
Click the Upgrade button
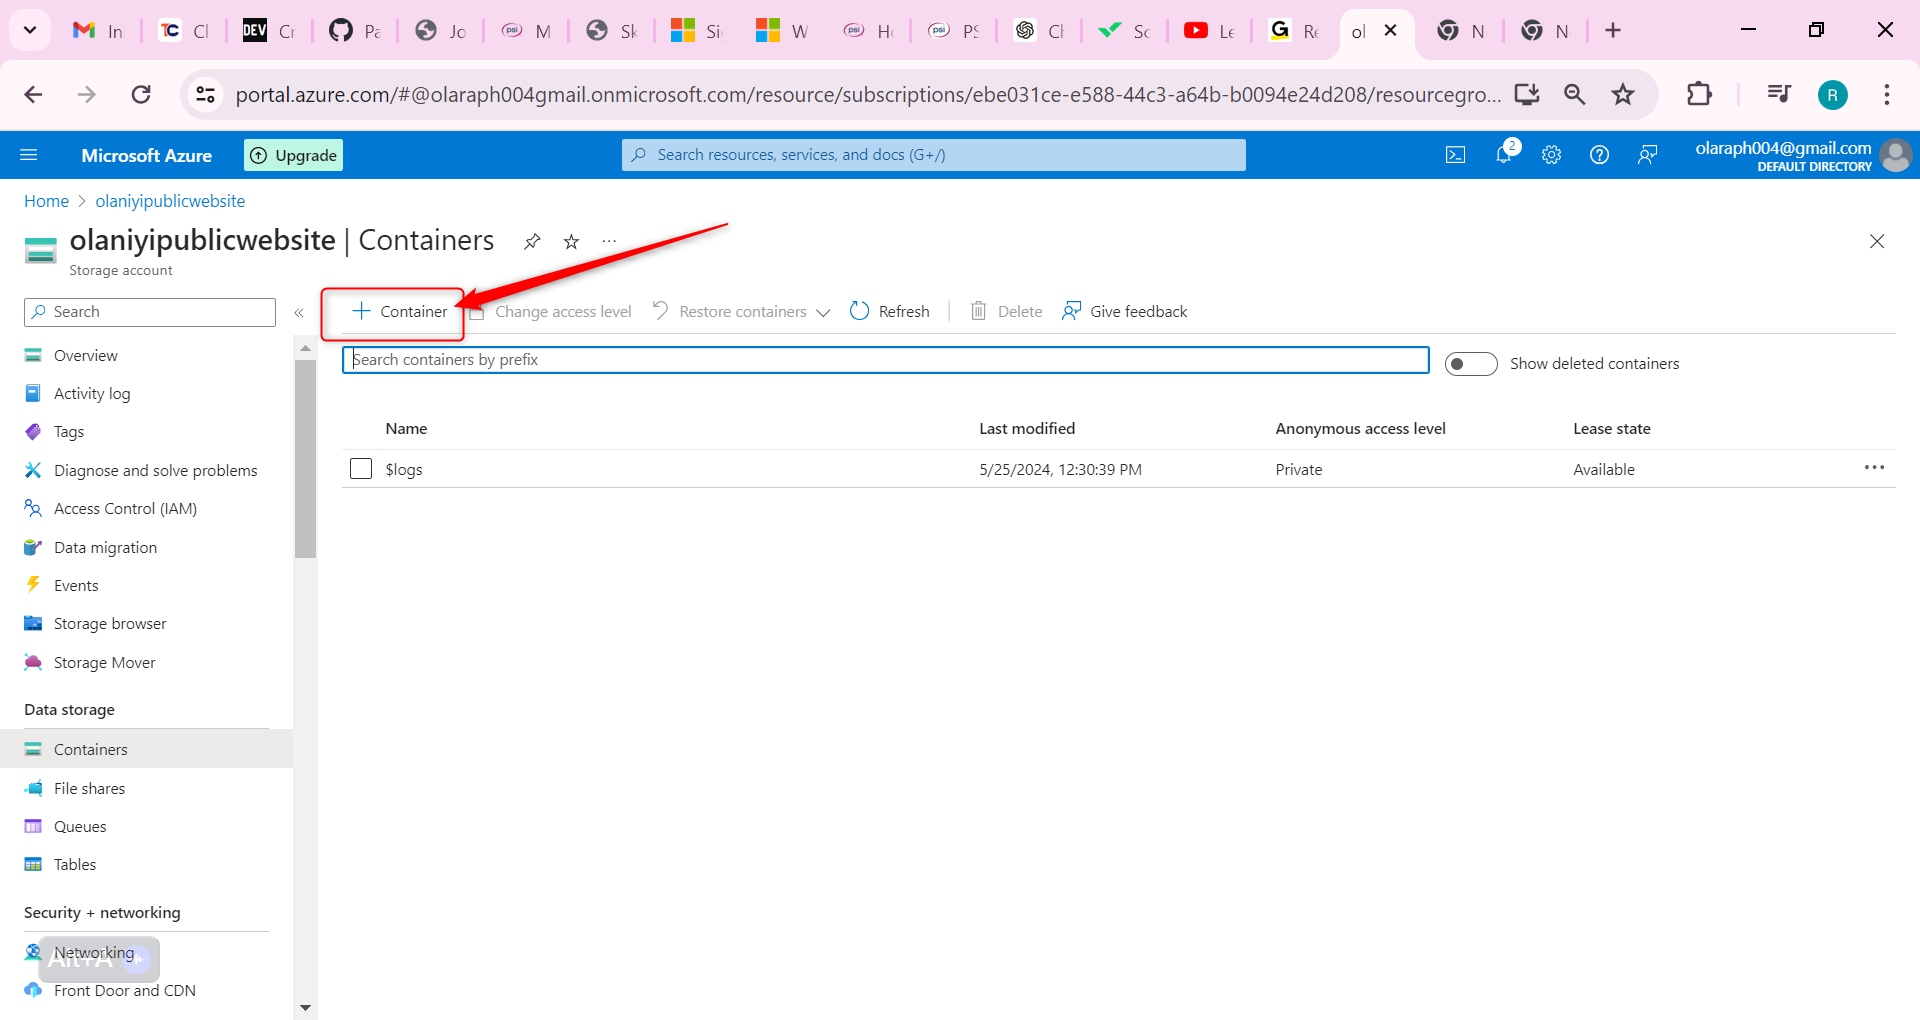tap(294, 155)
